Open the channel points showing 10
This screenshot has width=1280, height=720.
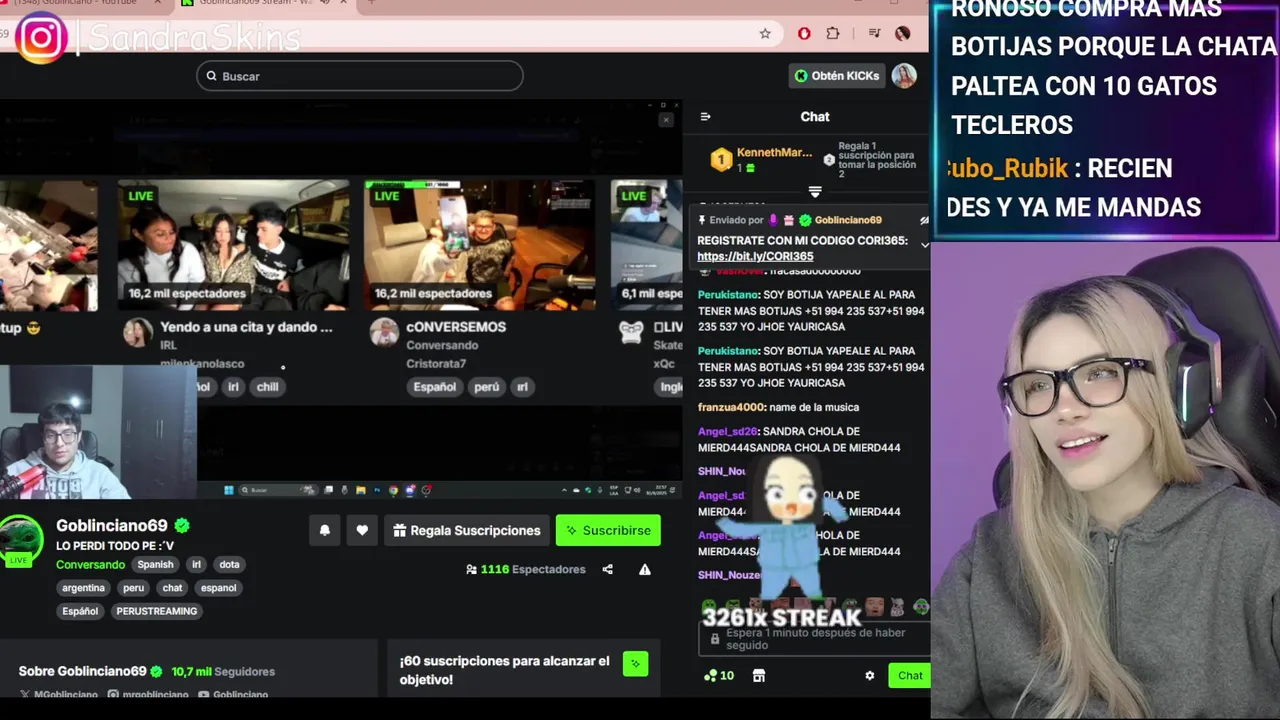719,676
